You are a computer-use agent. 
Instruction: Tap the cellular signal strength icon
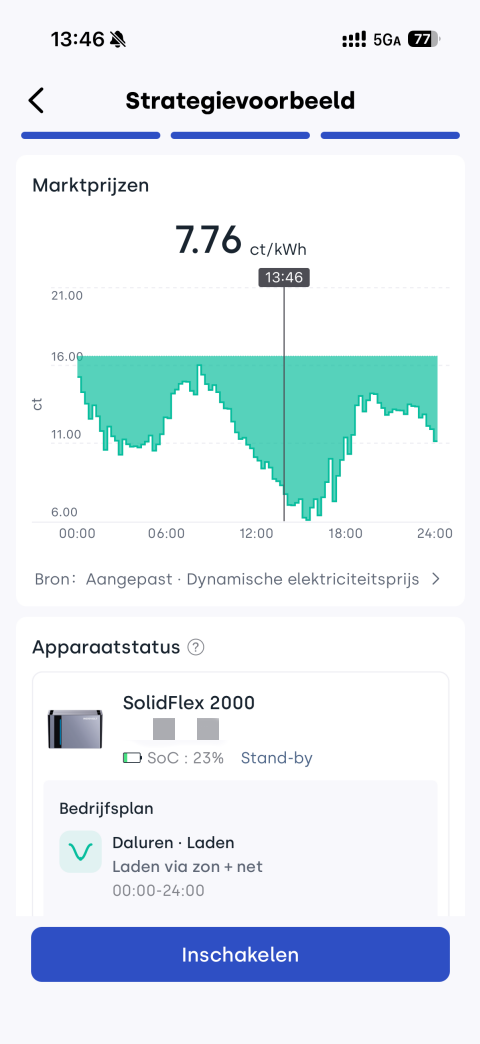(354, 40)
